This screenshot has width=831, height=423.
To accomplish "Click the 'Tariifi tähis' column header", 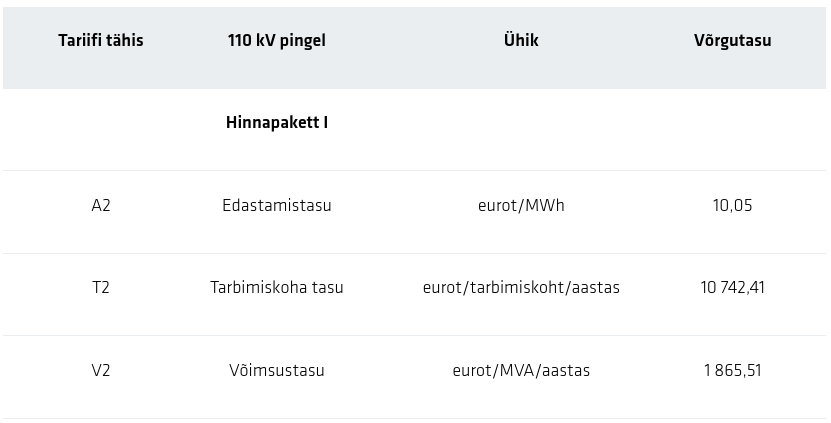I will [101, 41].
